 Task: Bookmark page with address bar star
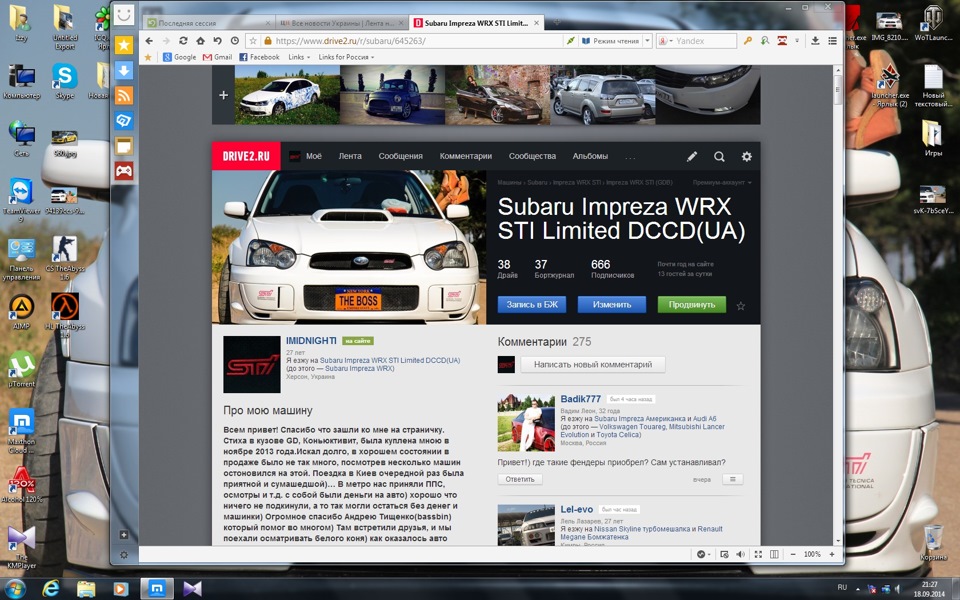253,41
